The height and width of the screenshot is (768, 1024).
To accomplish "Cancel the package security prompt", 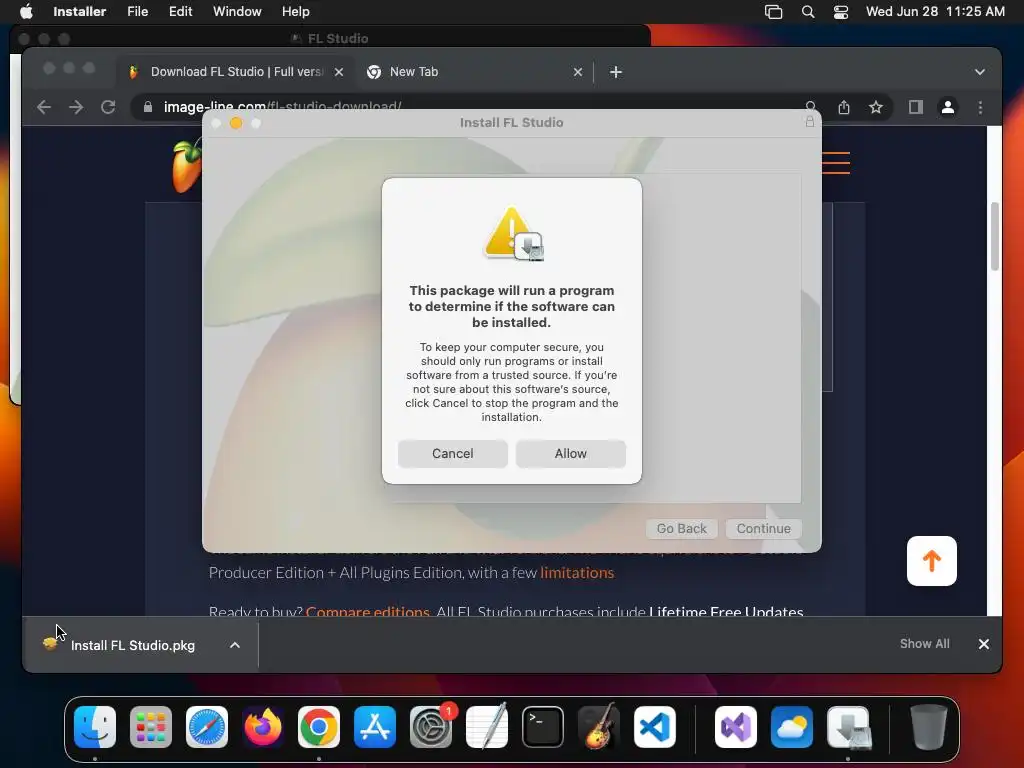I will click(453, 453).
